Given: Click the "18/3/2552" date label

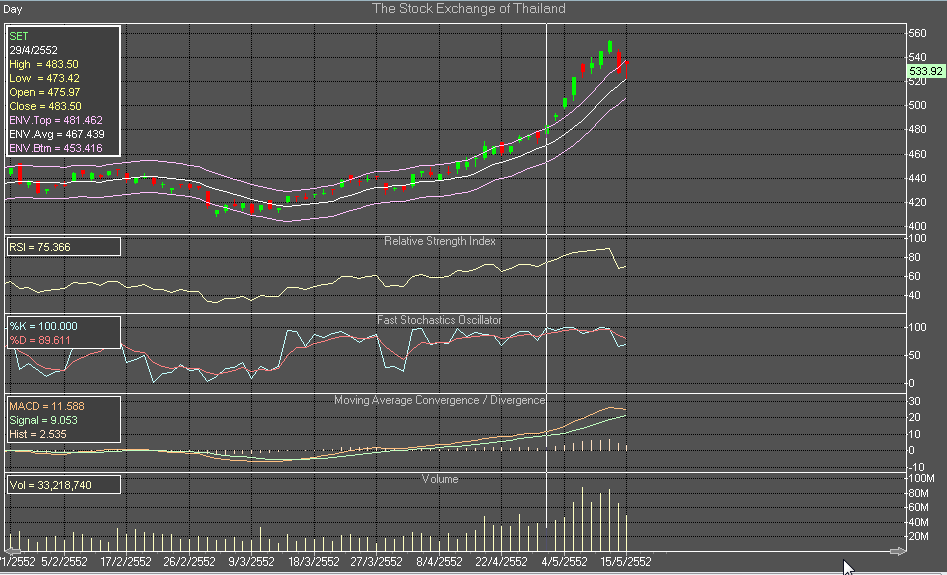Looking at the screenshot, I should pyautogui.click(x=313, y=562).
